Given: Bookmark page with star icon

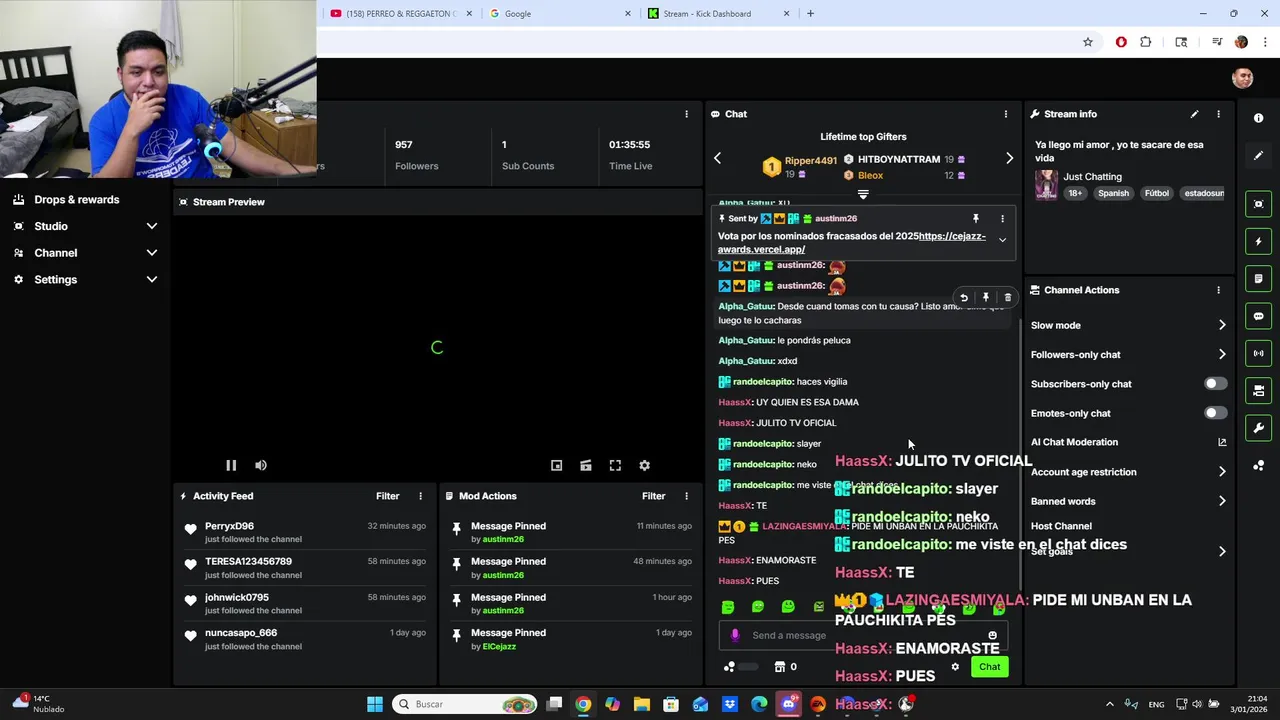Looking at the screenshot, I should tap(1088, 42).
